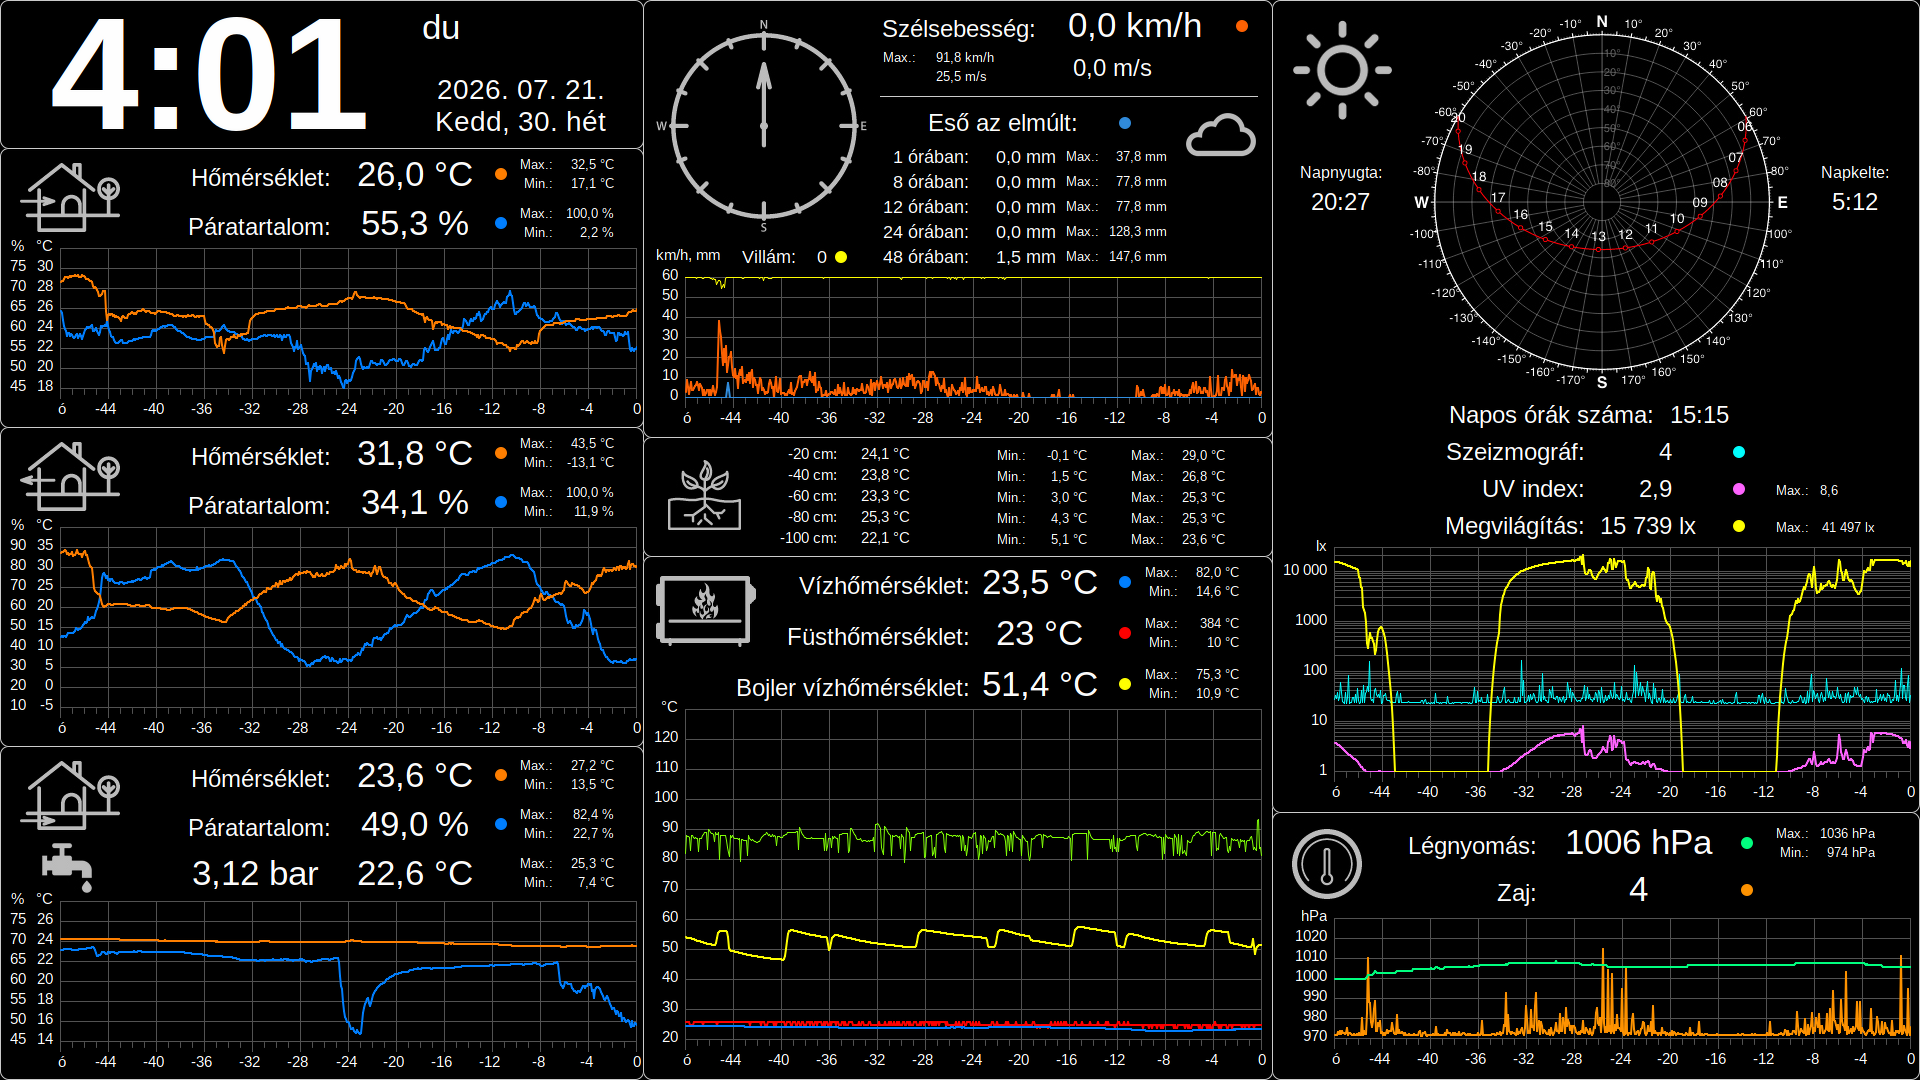Click the 23 °C smoke temperature value
Viewport: 1920px width, 1080px height.
coord(1039,633)
